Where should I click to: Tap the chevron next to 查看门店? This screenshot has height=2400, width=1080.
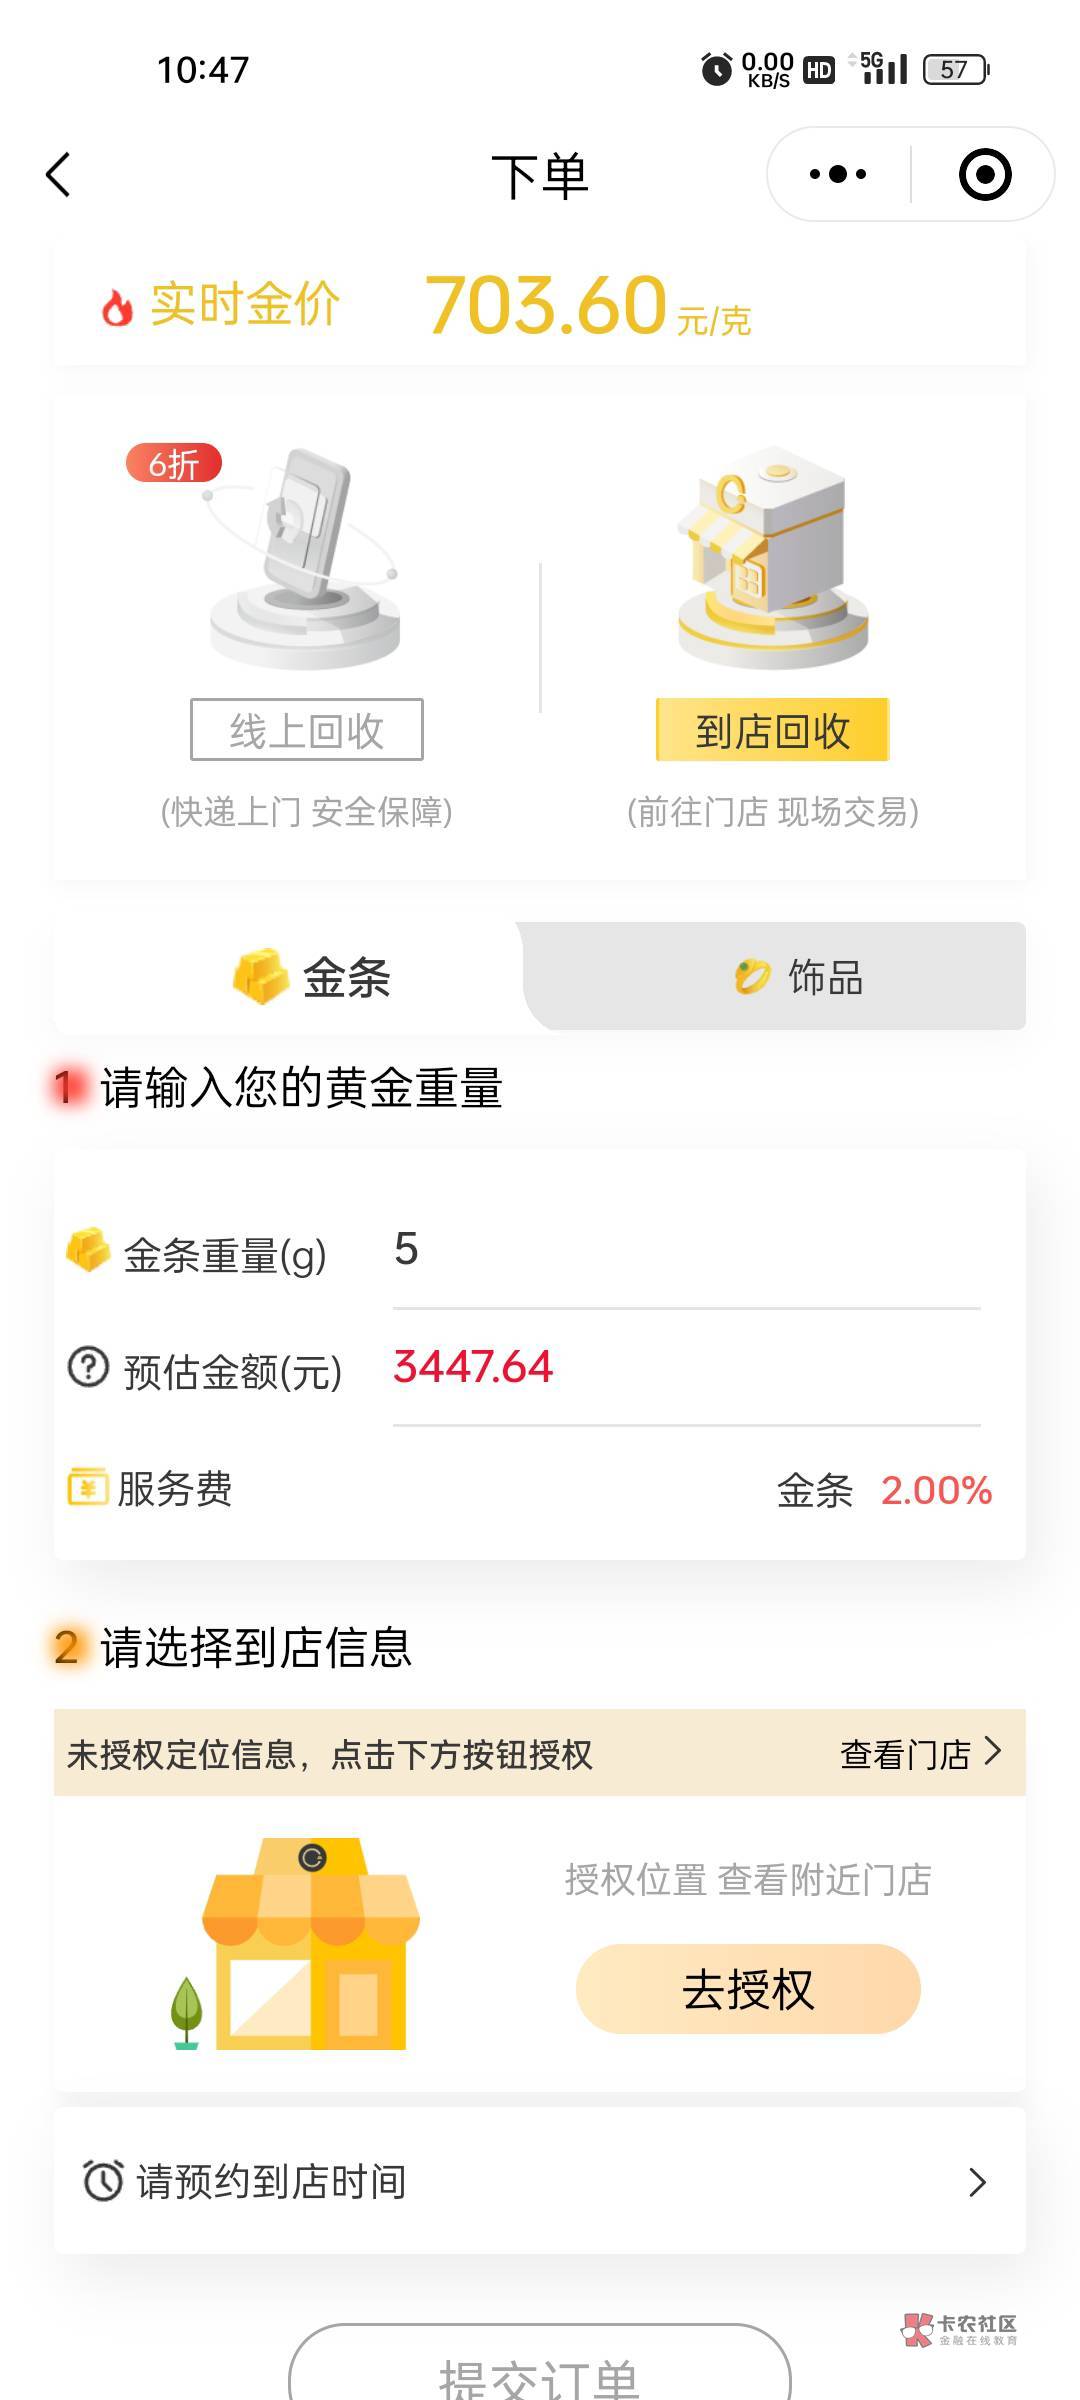pos(993,1751)
